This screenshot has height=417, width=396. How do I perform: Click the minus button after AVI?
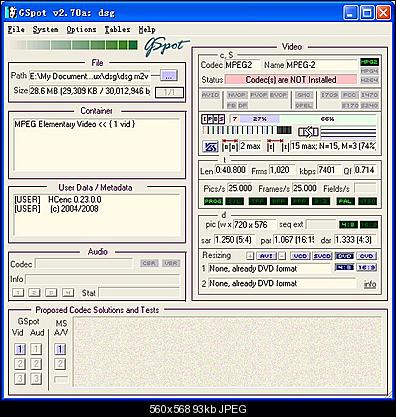click(x=282, y=256)
